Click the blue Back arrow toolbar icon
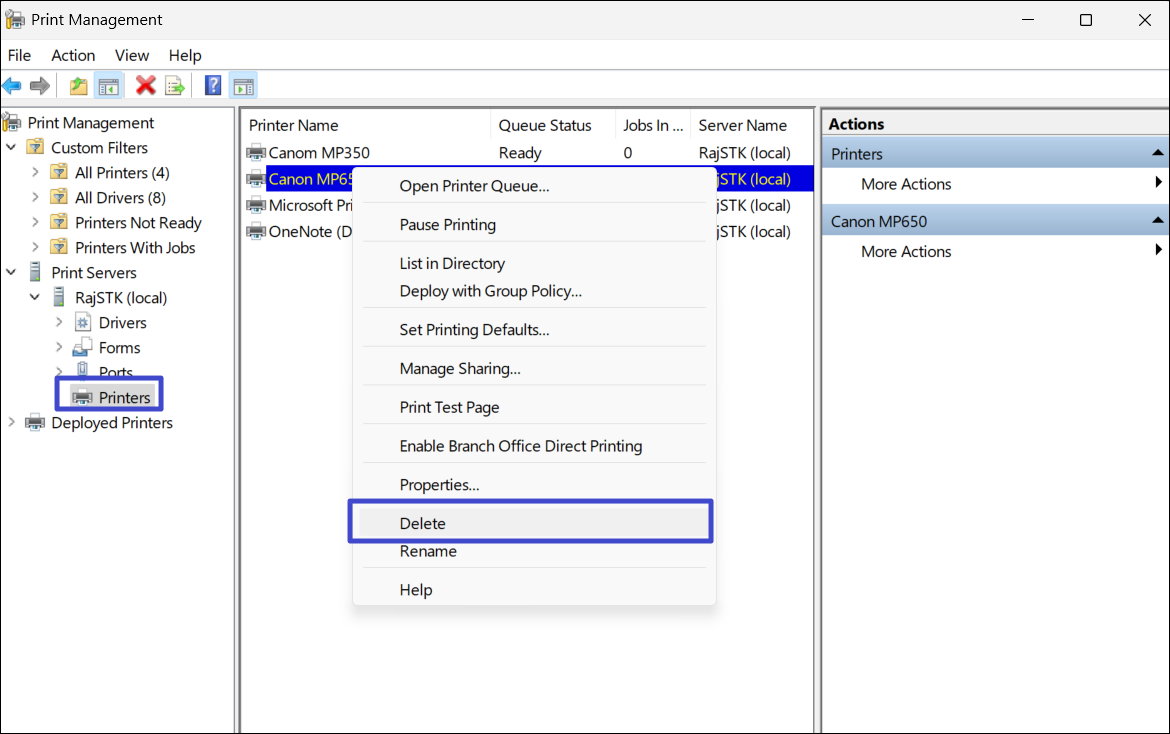 [x=12, y=86]
